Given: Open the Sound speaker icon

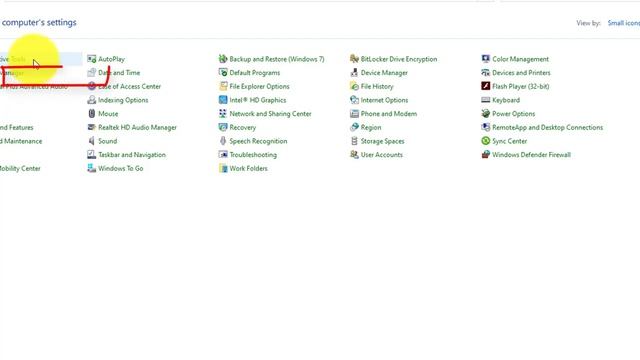Looking at the screenshot, I should pyautogui.click(x=91, y=141).
